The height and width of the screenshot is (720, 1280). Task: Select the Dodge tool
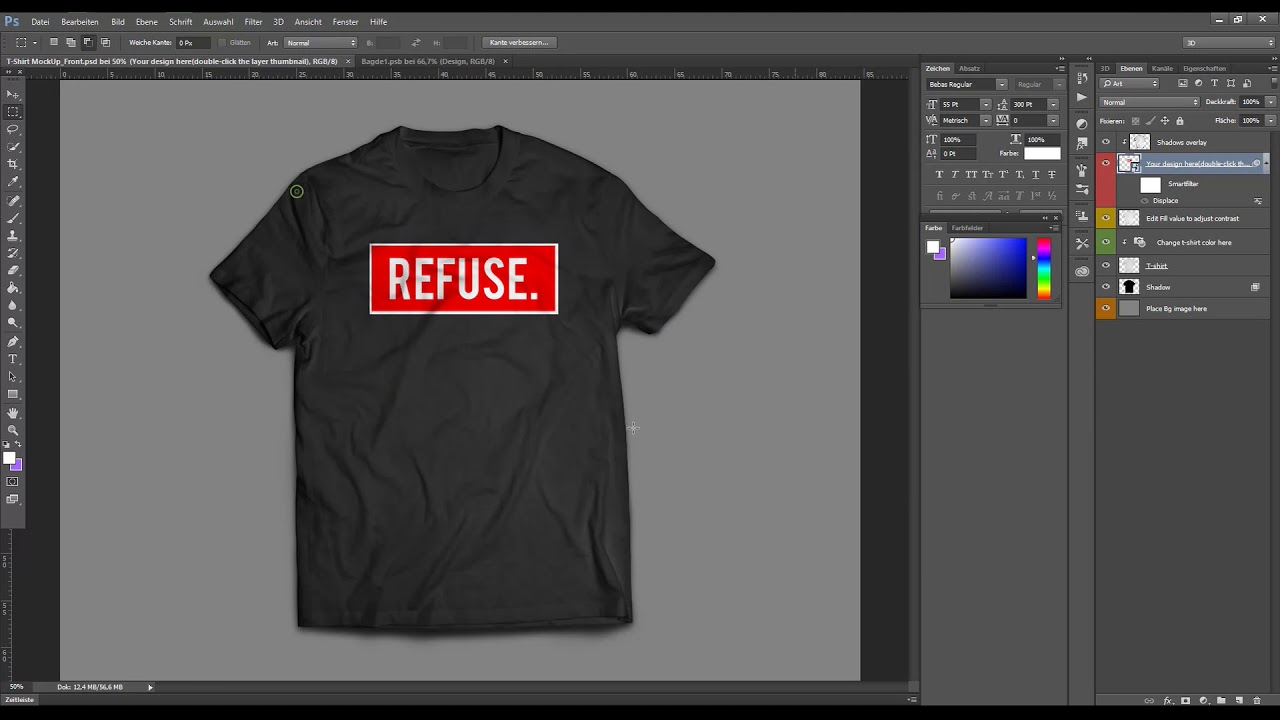(x=13, y=323)
